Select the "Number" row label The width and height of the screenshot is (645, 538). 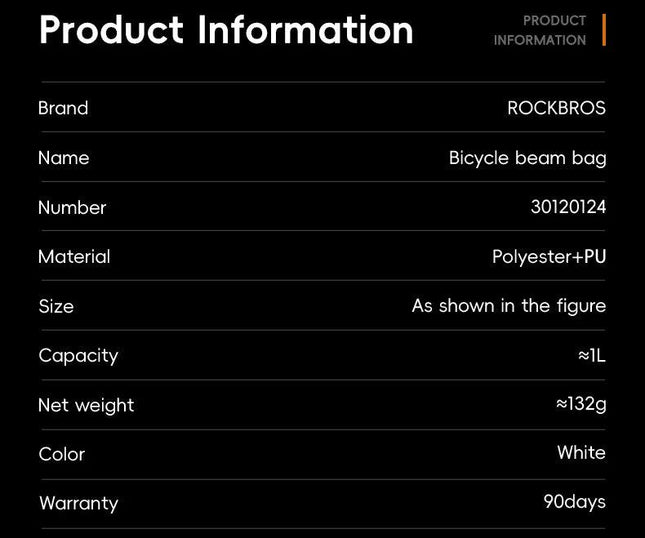click(x=72, y=208)
